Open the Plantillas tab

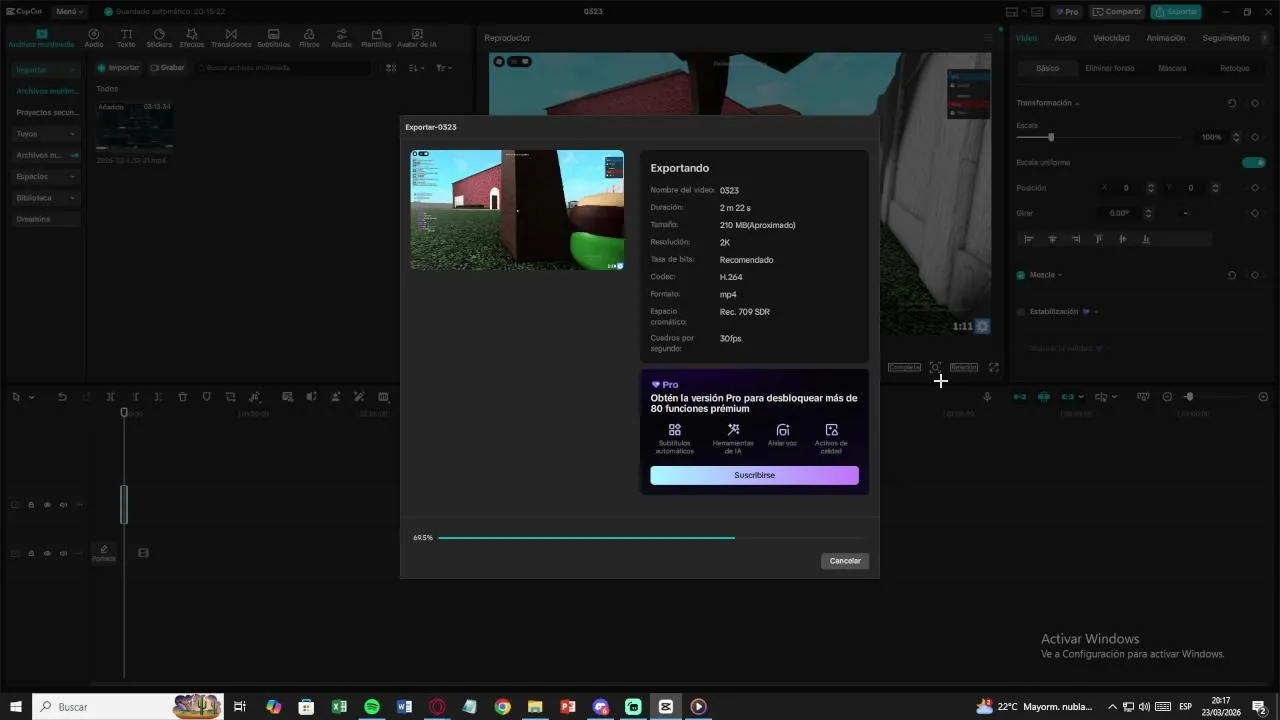[x=376, y=39]
